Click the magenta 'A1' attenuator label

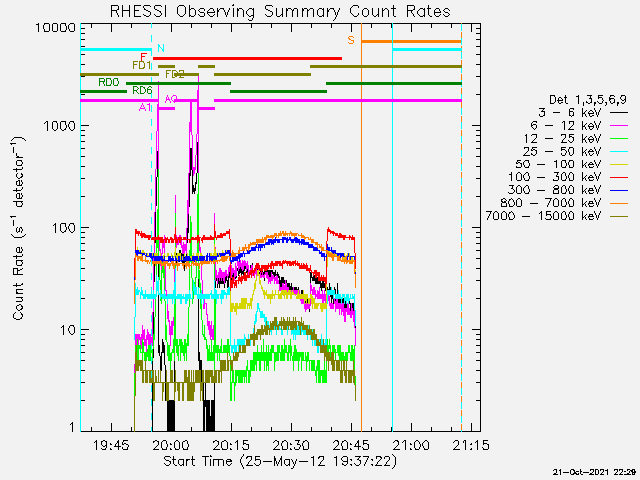click(x=145, y=108)
